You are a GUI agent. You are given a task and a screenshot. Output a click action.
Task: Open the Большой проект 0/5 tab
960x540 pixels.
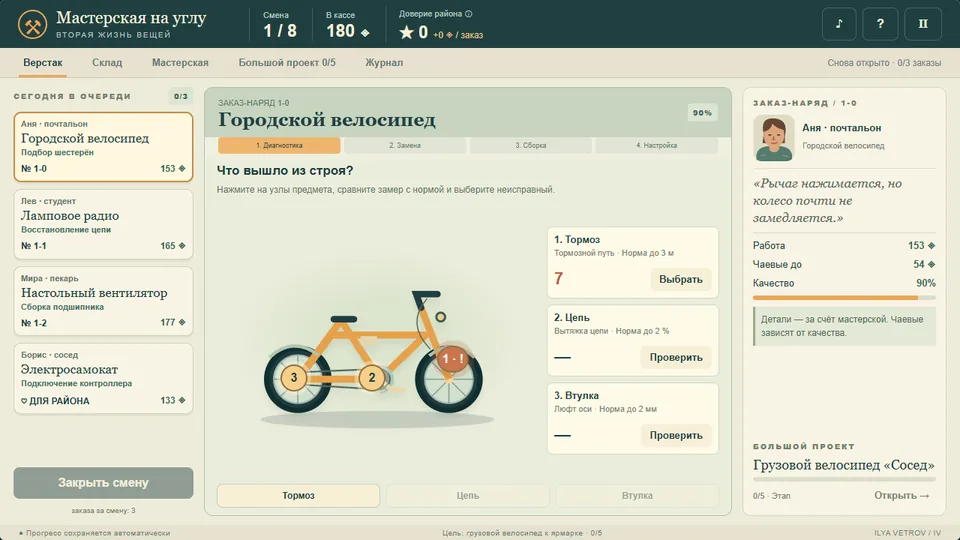[287, 62]
